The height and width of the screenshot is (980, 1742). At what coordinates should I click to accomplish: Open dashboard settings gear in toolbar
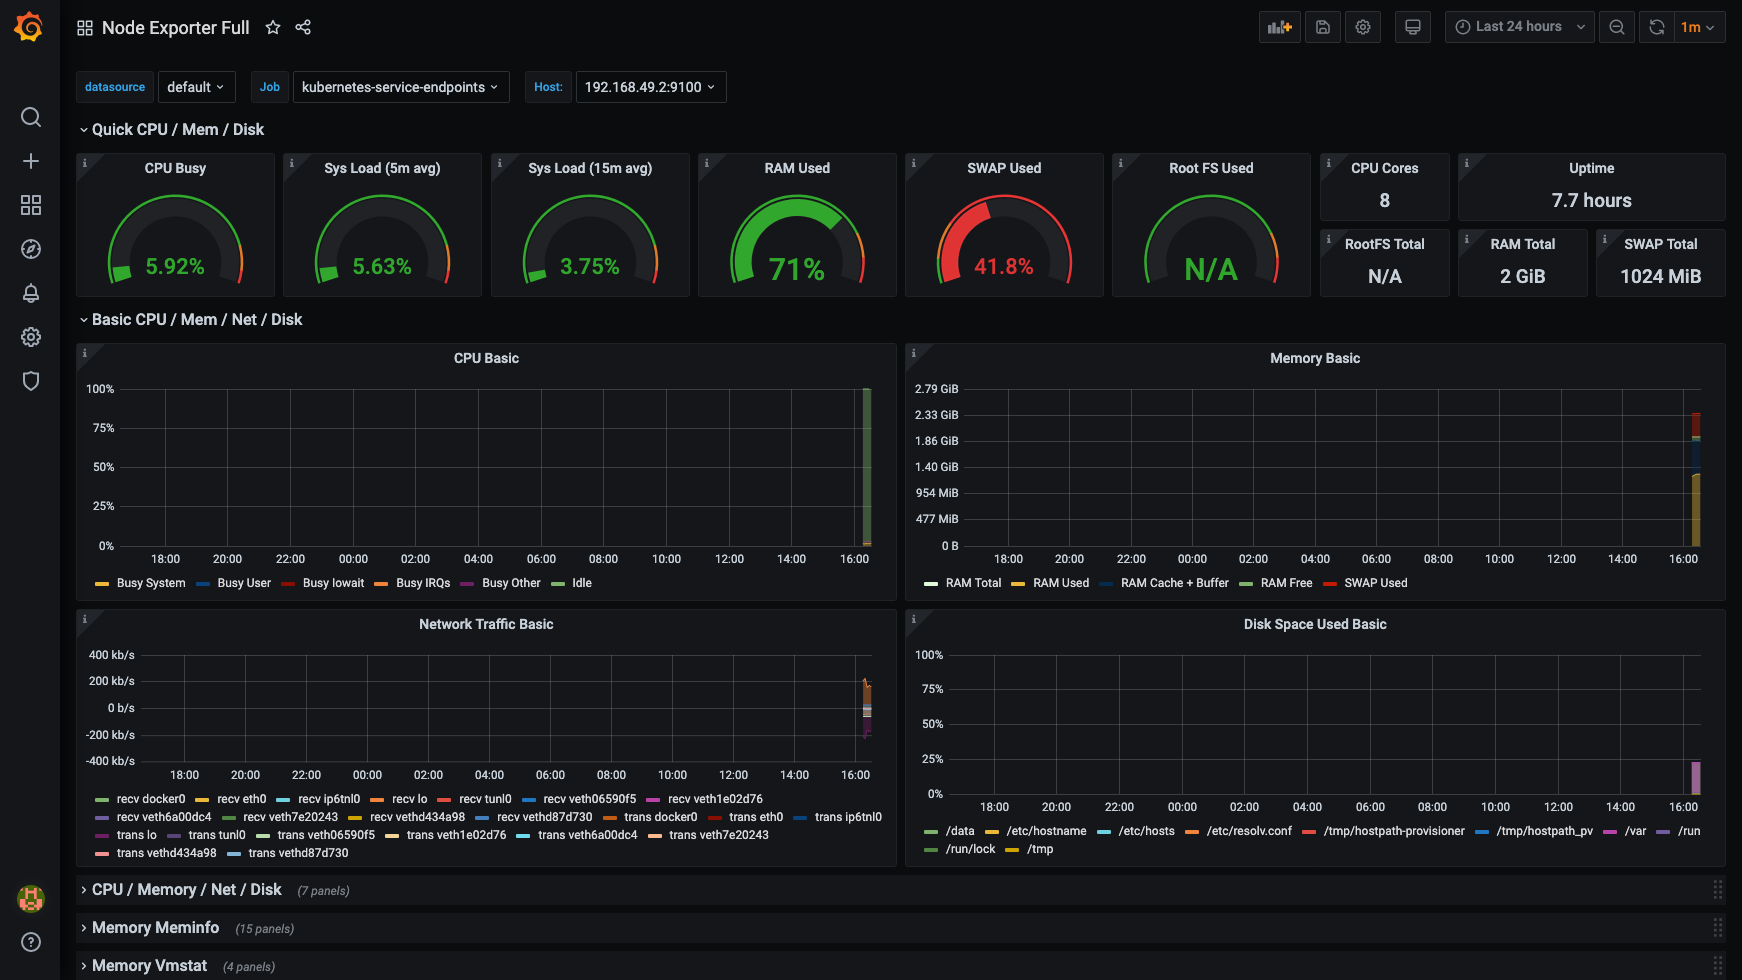(x=1363, y=27)
